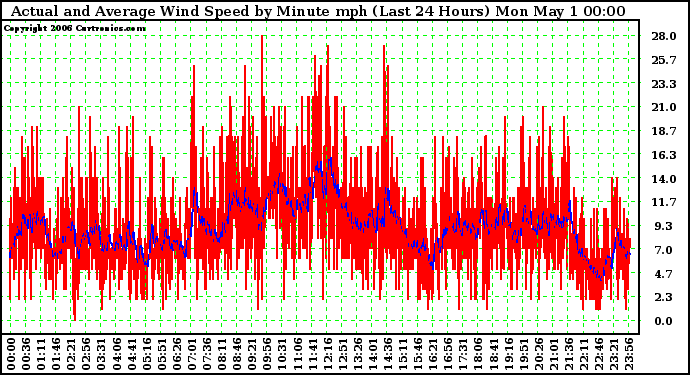Click the 00:00 time axis label
This screenshot has width=690, height=375.
pos(11,354)
